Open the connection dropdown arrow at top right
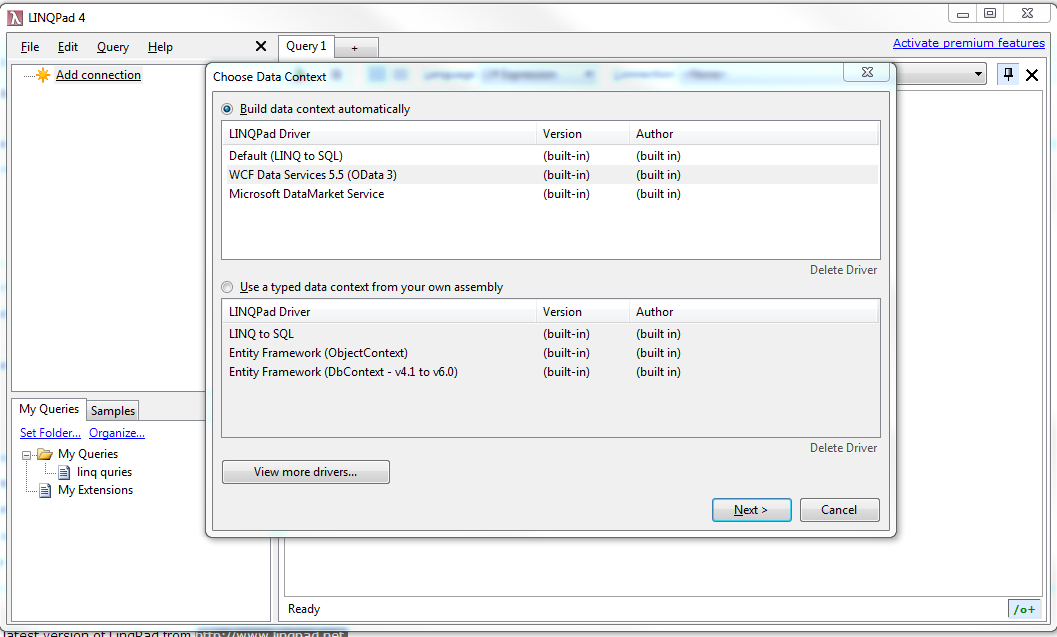 click(x=978, y=75)
